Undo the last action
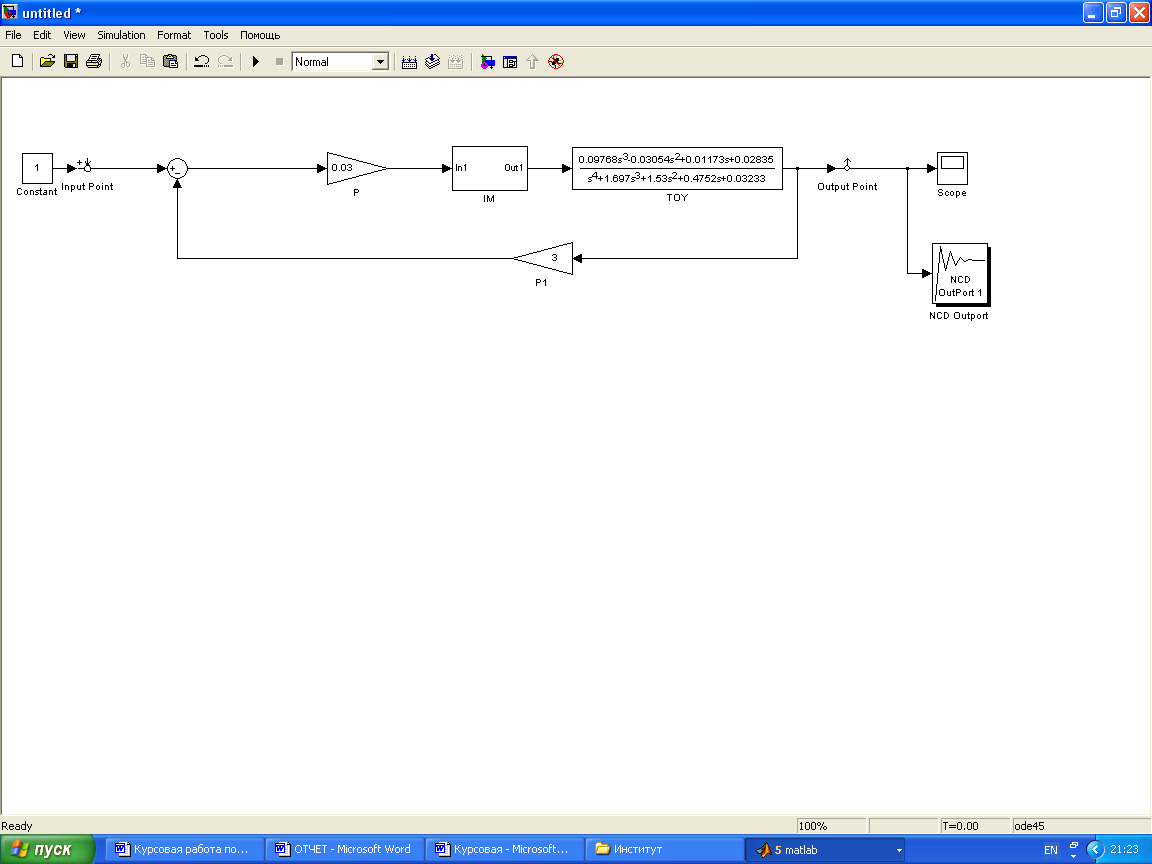The width and height of the screenshot is (1152, 864). tap(201, 62)
